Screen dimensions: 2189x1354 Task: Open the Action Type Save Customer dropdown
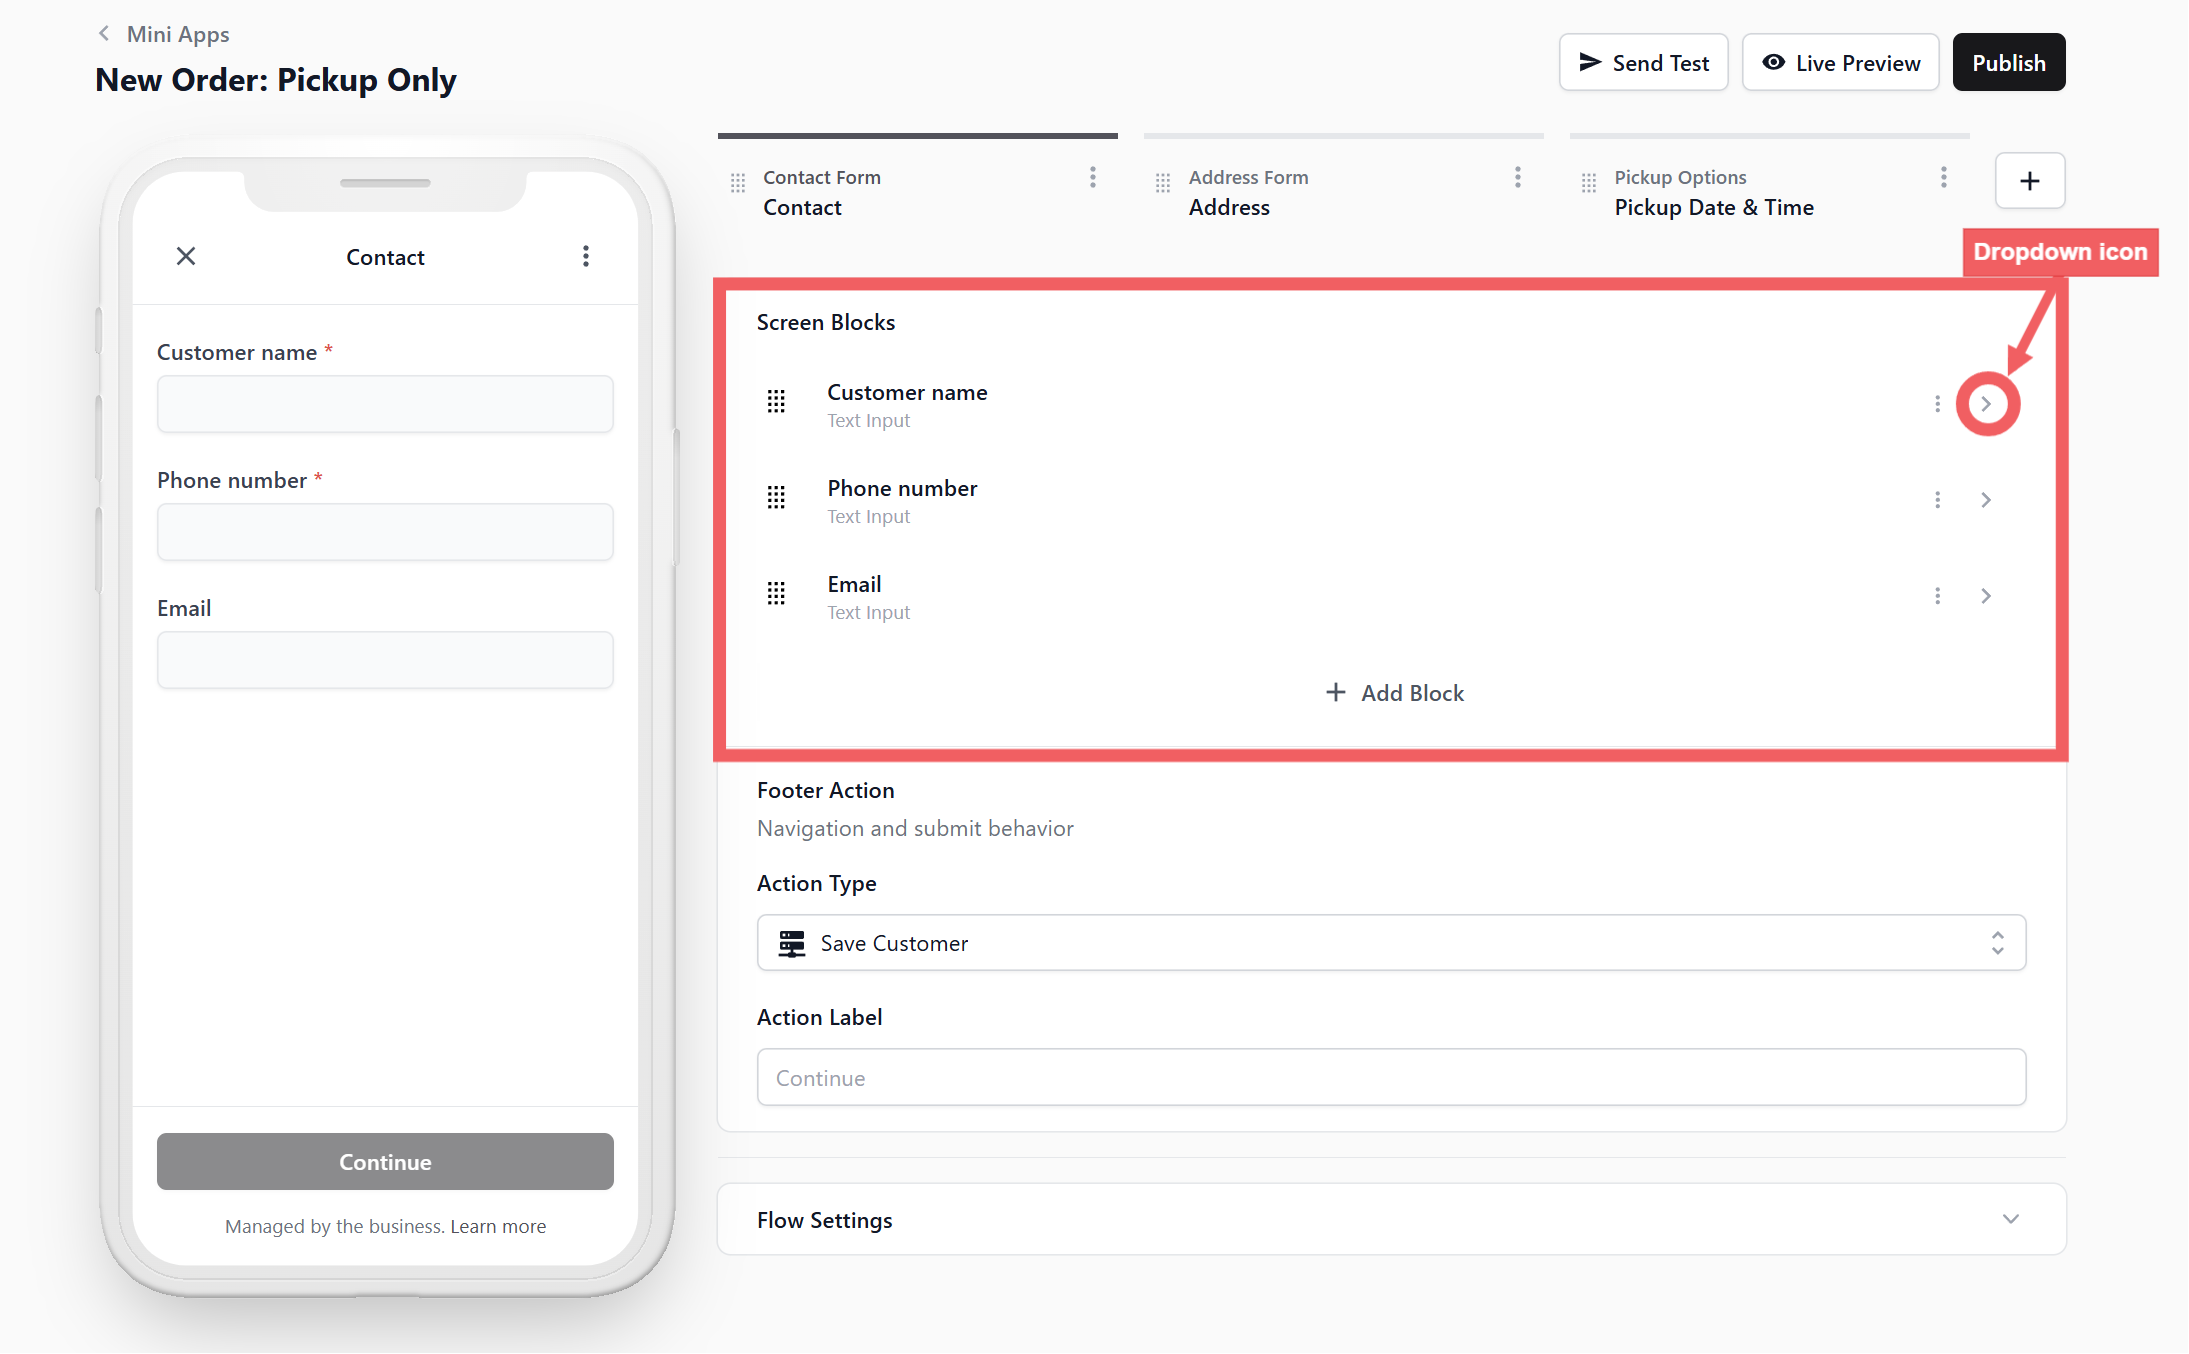point(1390,943)
